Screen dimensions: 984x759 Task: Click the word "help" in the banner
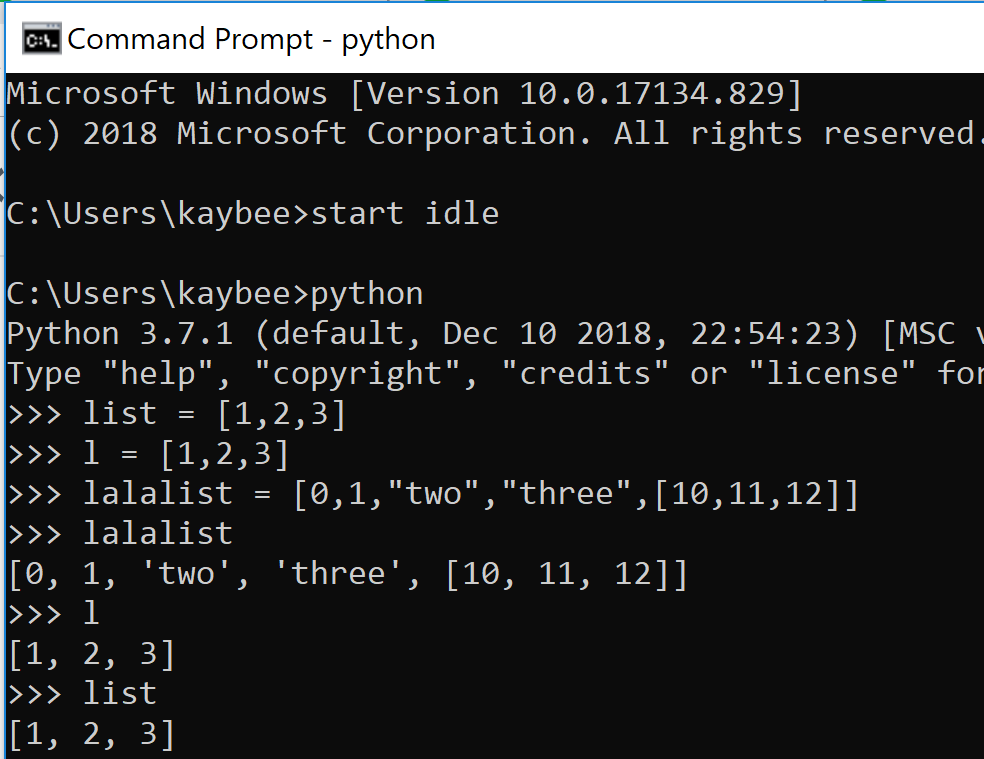(158, 374)
